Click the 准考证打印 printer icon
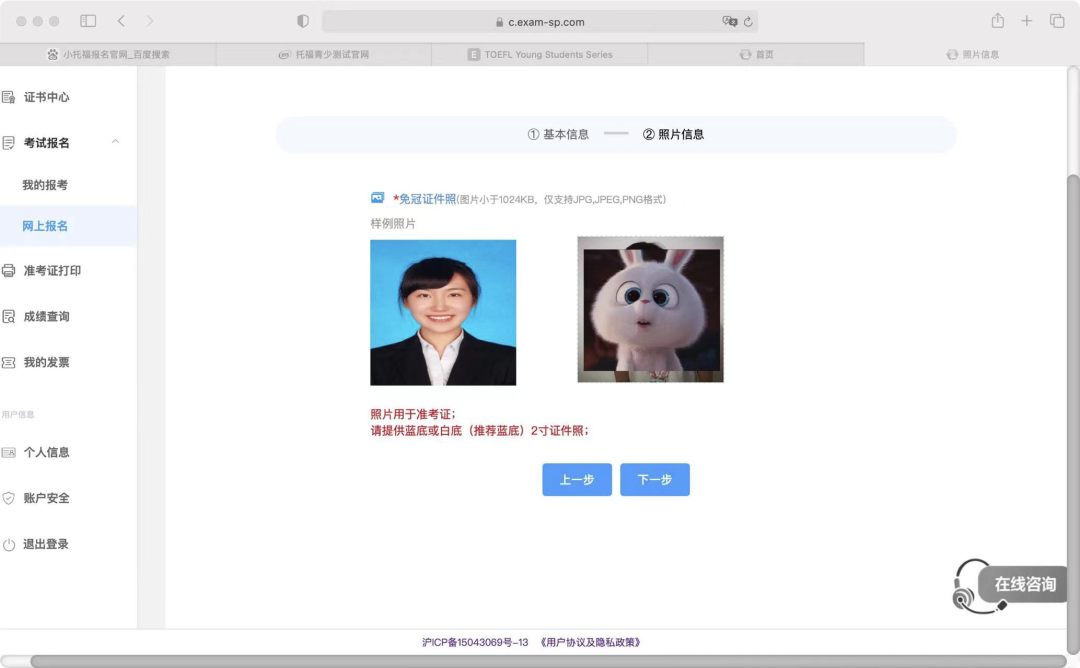 coord(8,271)
